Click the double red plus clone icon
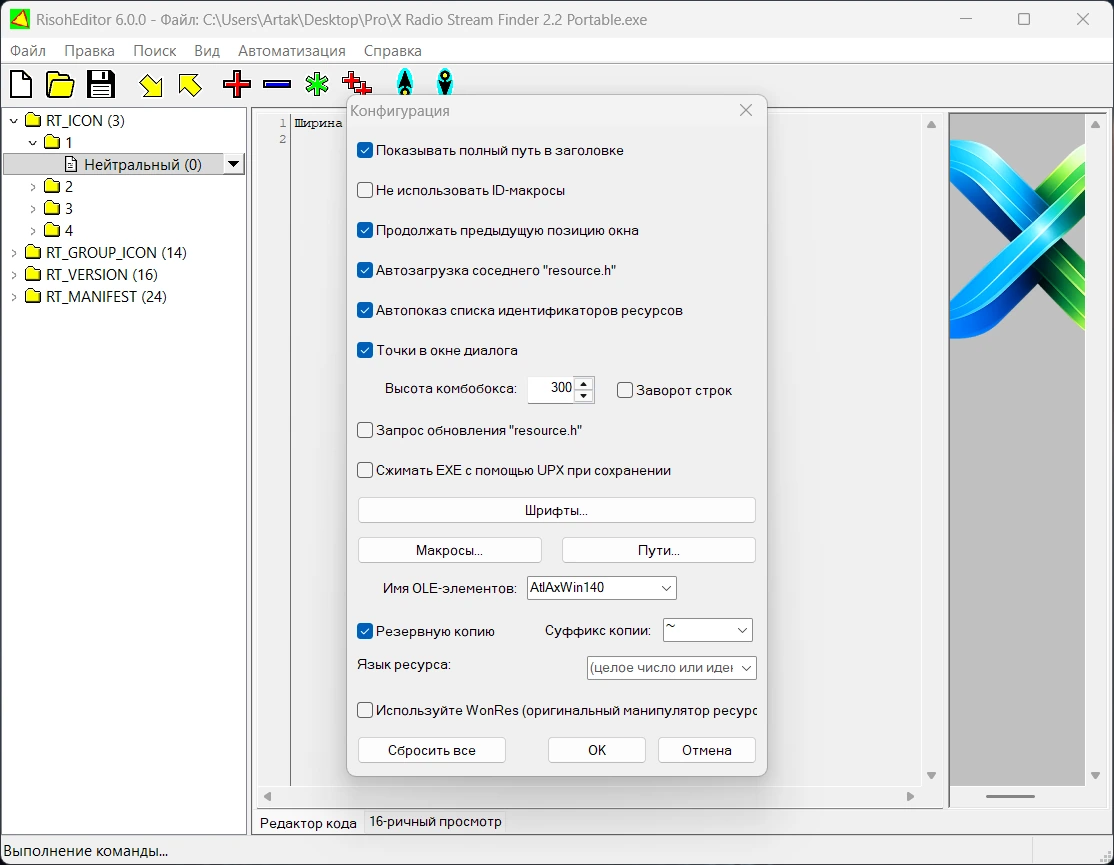The image size is (1114, 865). 357,84
